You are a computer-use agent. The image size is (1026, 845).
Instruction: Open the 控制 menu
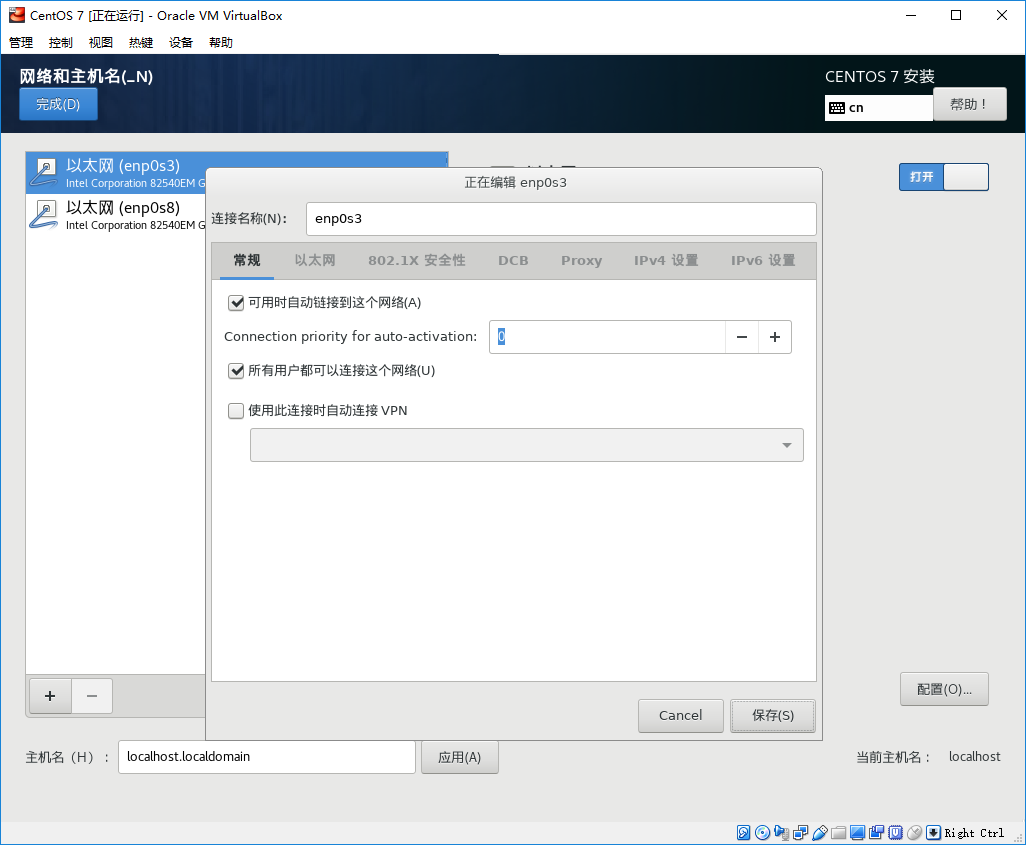pos(61,43)
